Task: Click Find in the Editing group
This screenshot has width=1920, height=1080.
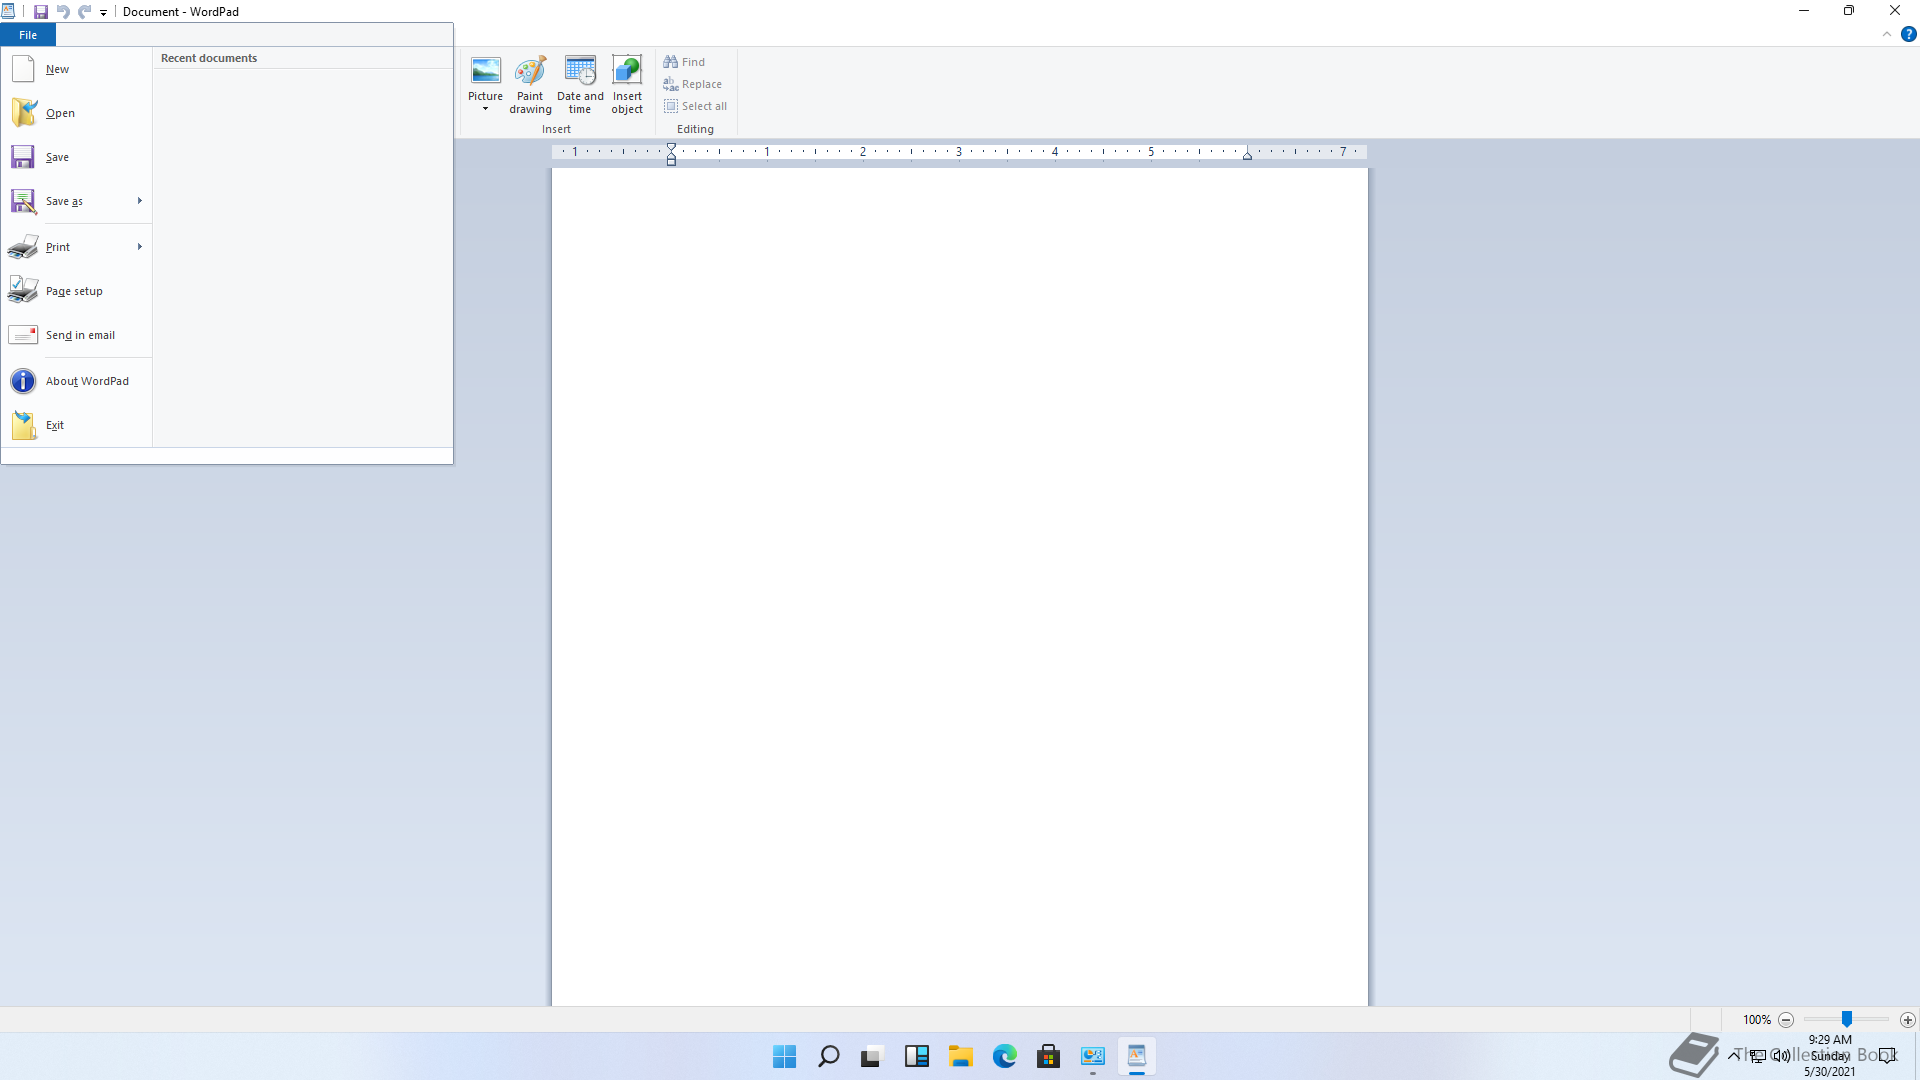Action: (x=684, y=62)
